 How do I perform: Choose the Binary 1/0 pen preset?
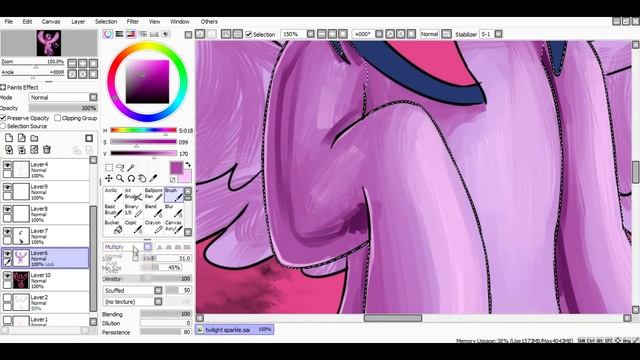pyautogui.click(x=133, y=211)
